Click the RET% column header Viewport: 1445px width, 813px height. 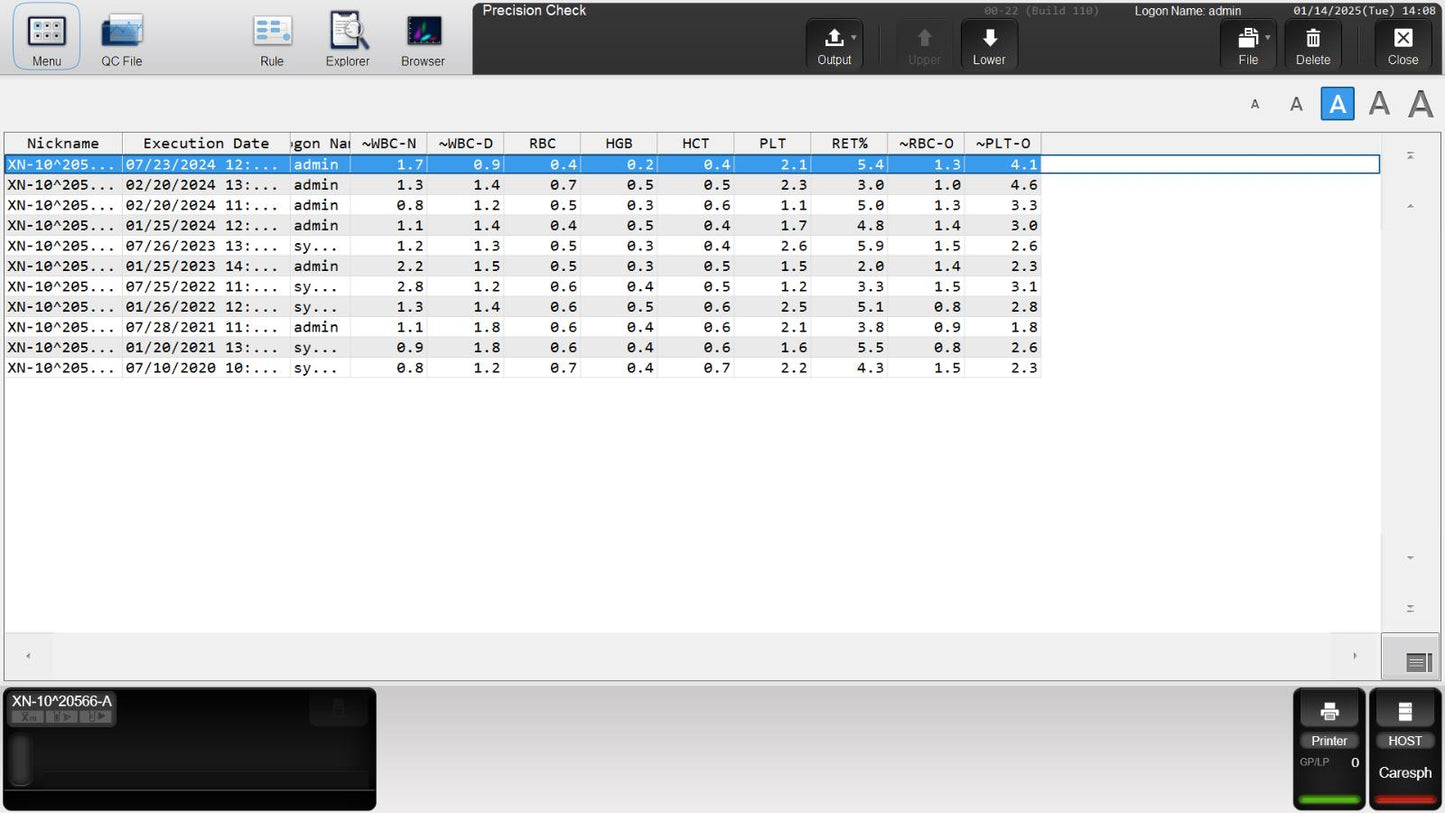[x=849, y=144]
